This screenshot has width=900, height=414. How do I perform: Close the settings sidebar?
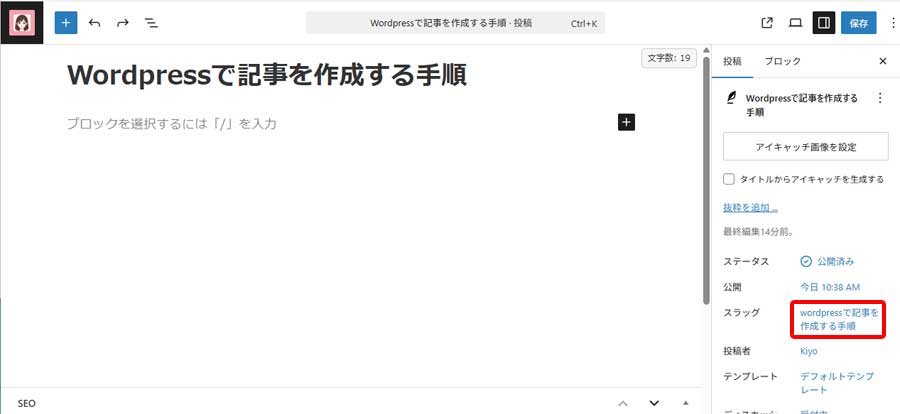pos(883,61)
